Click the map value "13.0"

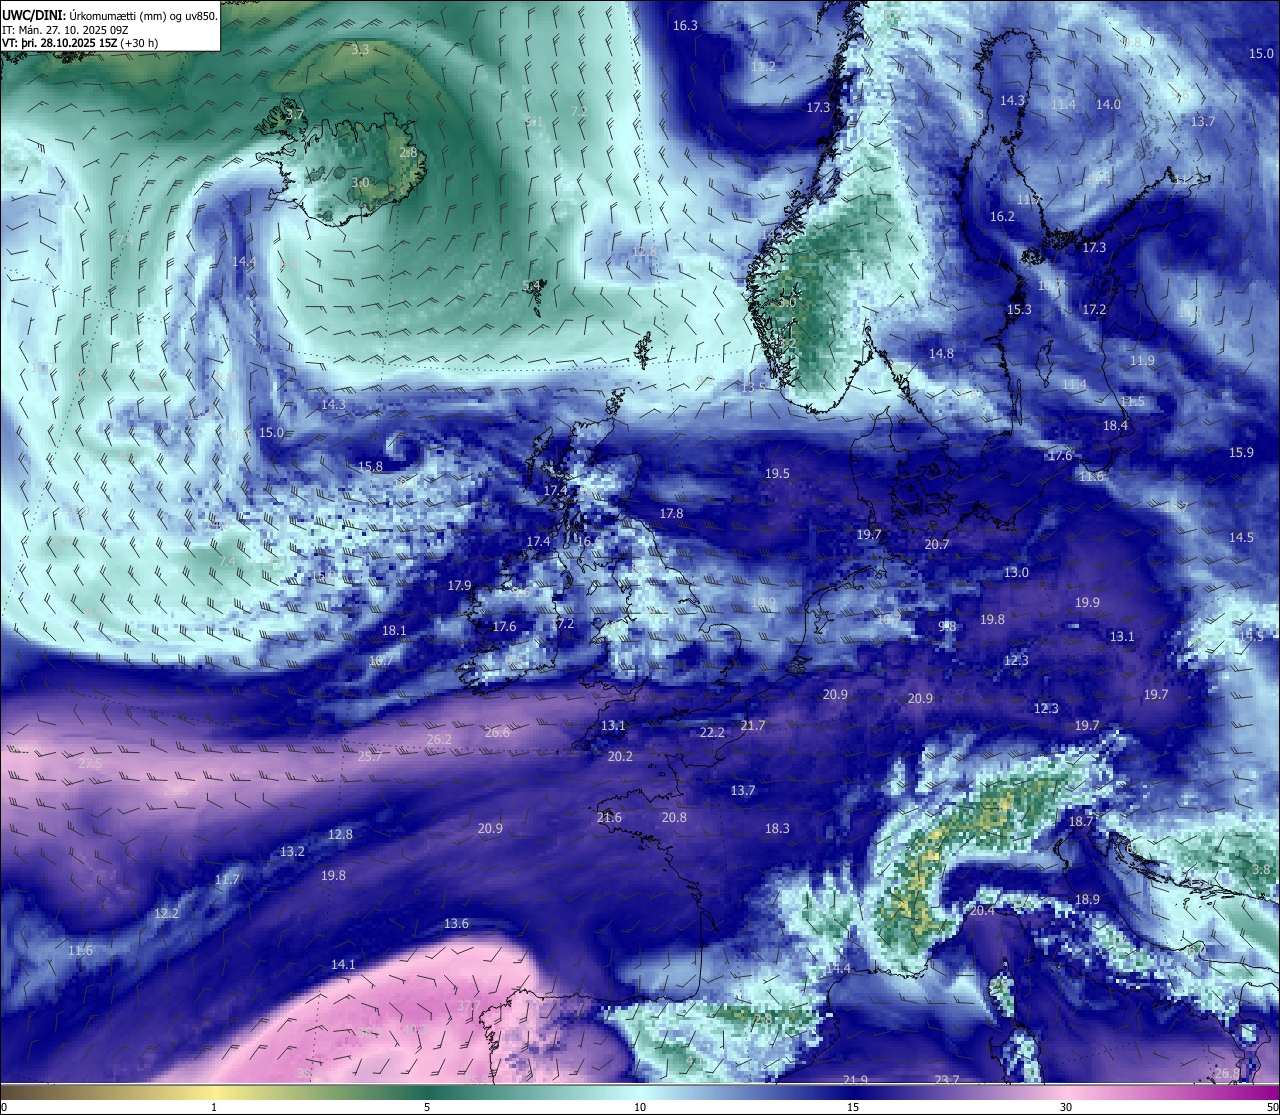coord(1016,572)
